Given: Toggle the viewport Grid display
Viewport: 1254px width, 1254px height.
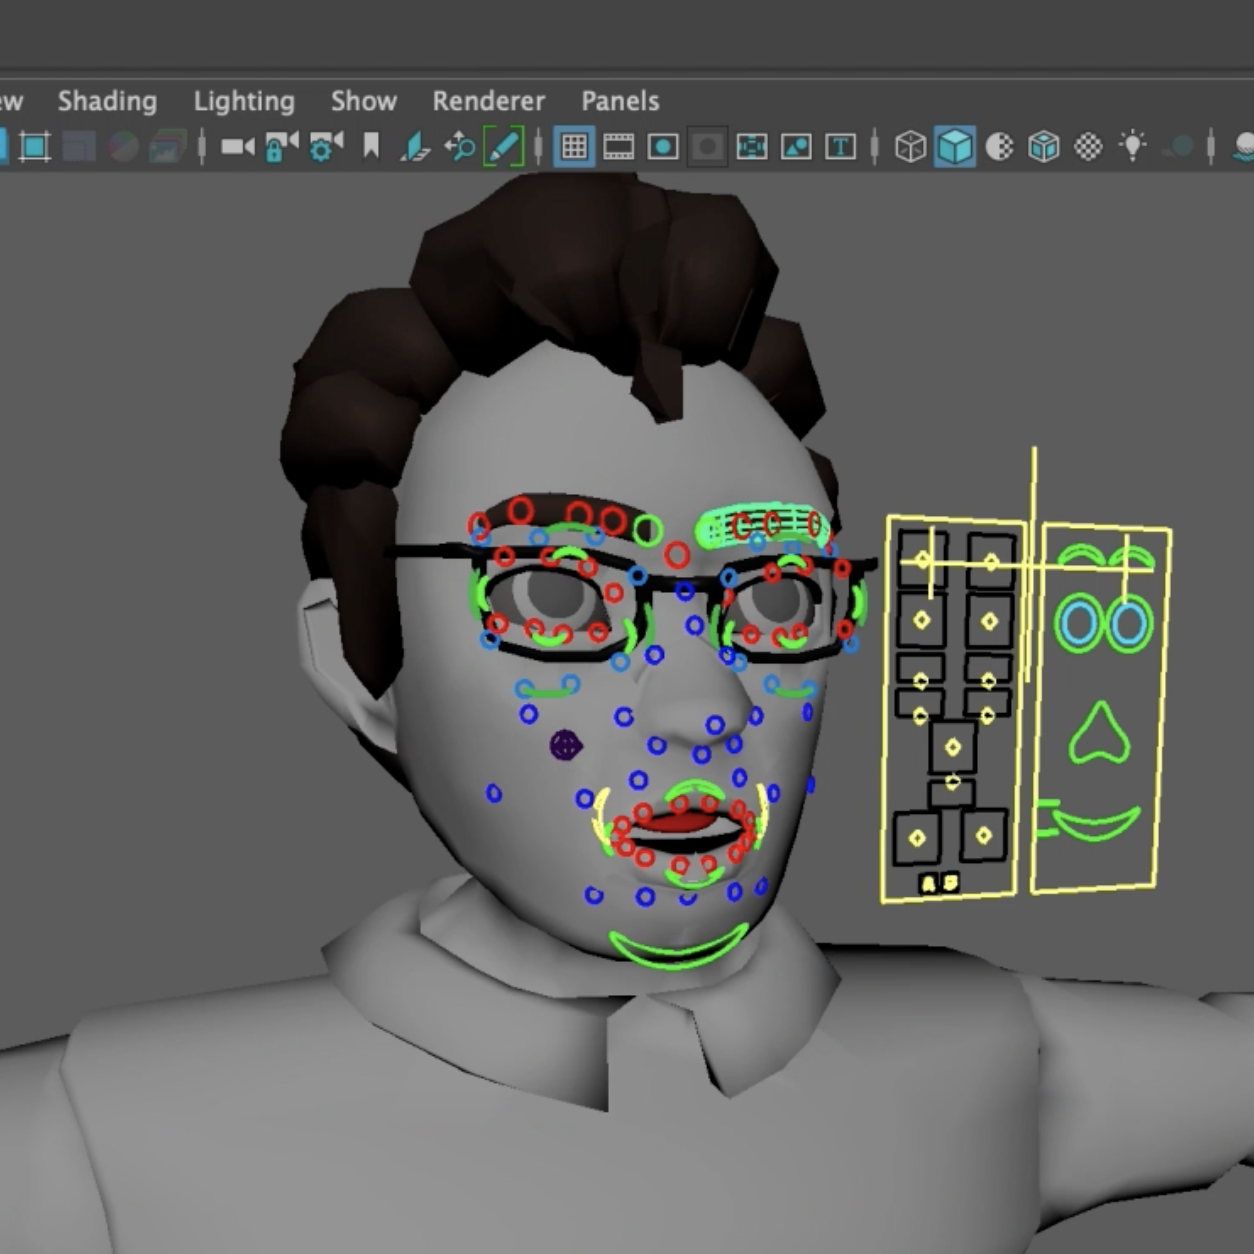Looking at the screenshot, I should (574, 147).
